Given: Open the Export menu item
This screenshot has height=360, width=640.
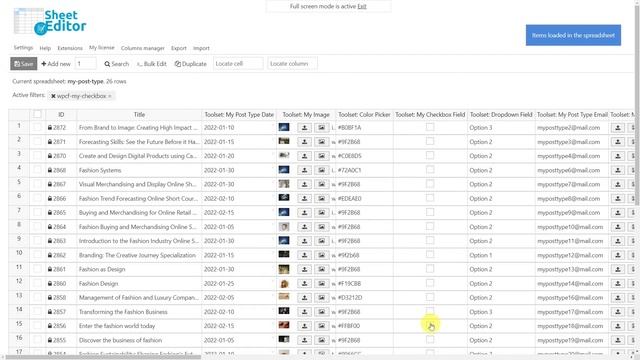Looking at the screenshot, I should coord(178,48).
